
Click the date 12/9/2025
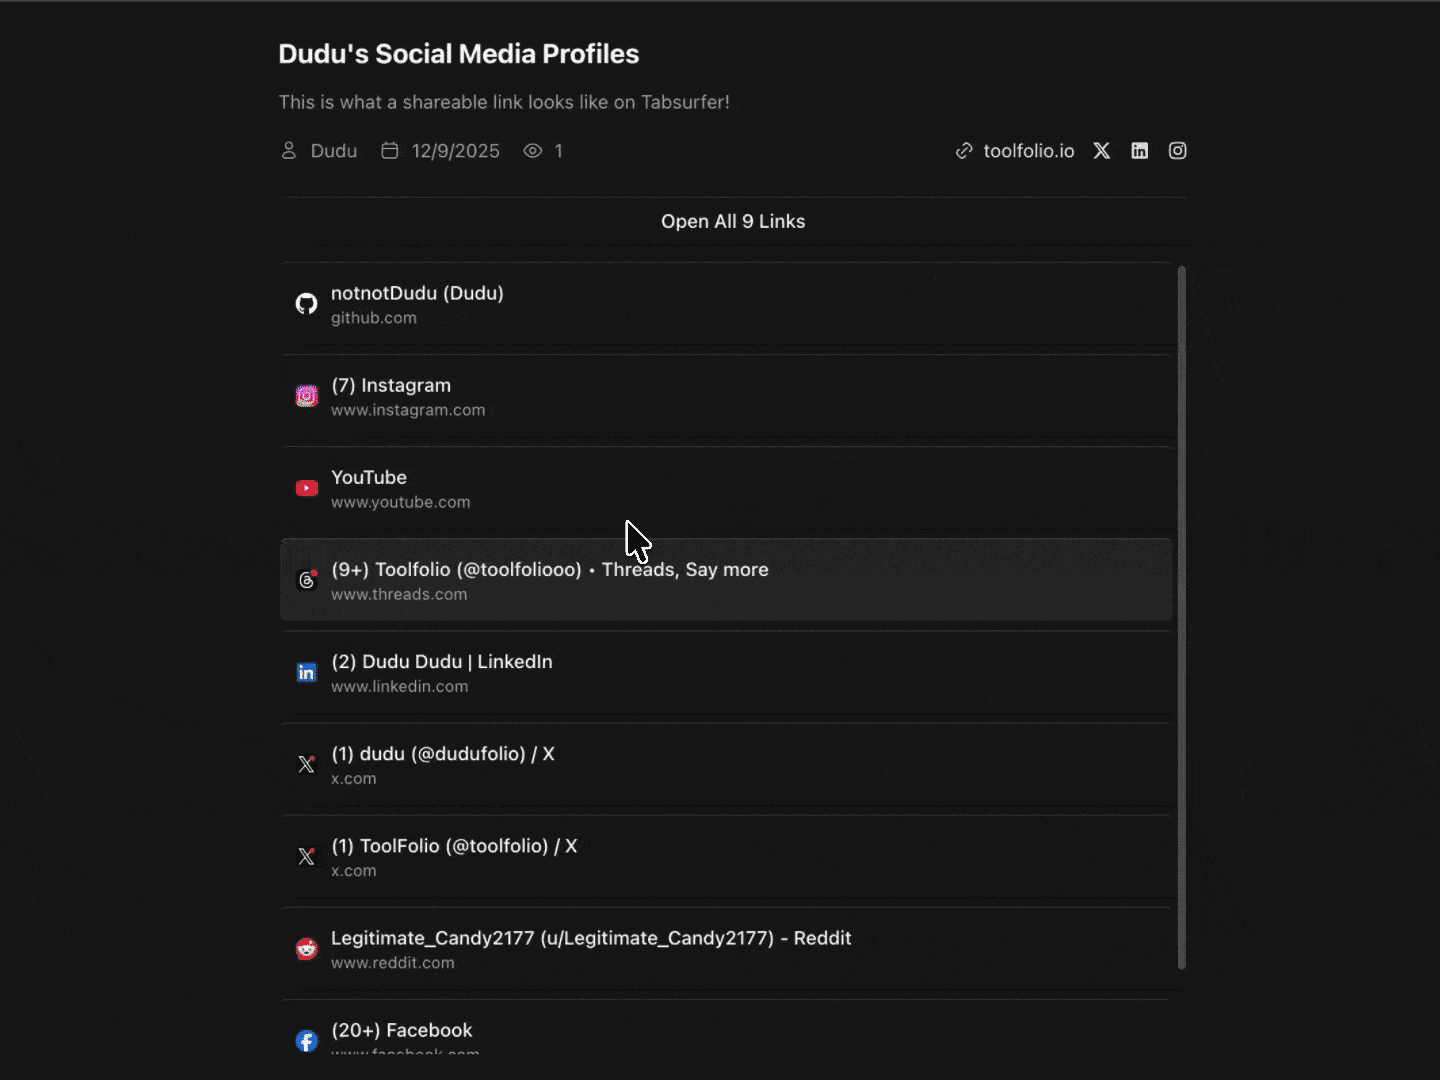click(455, 151)
